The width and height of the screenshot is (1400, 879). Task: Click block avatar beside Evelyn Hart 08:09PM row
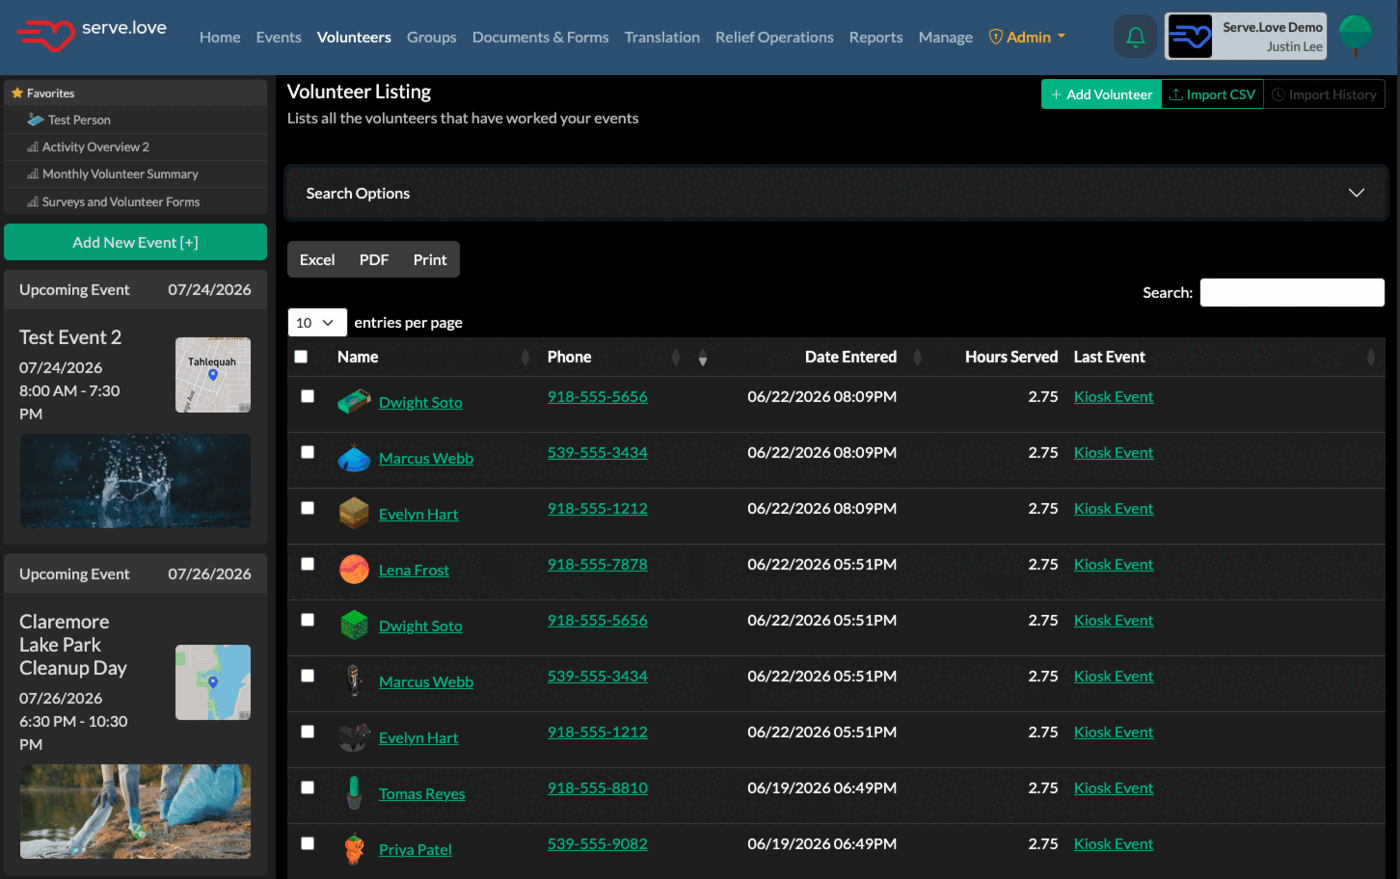354,514
